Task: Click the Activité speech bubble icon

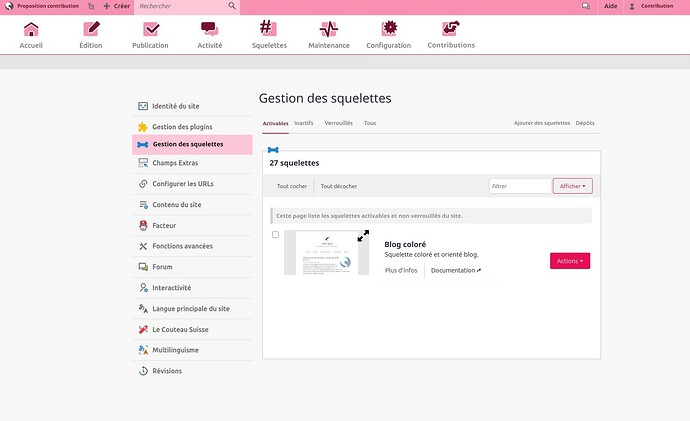Action: tap(209, 29)
